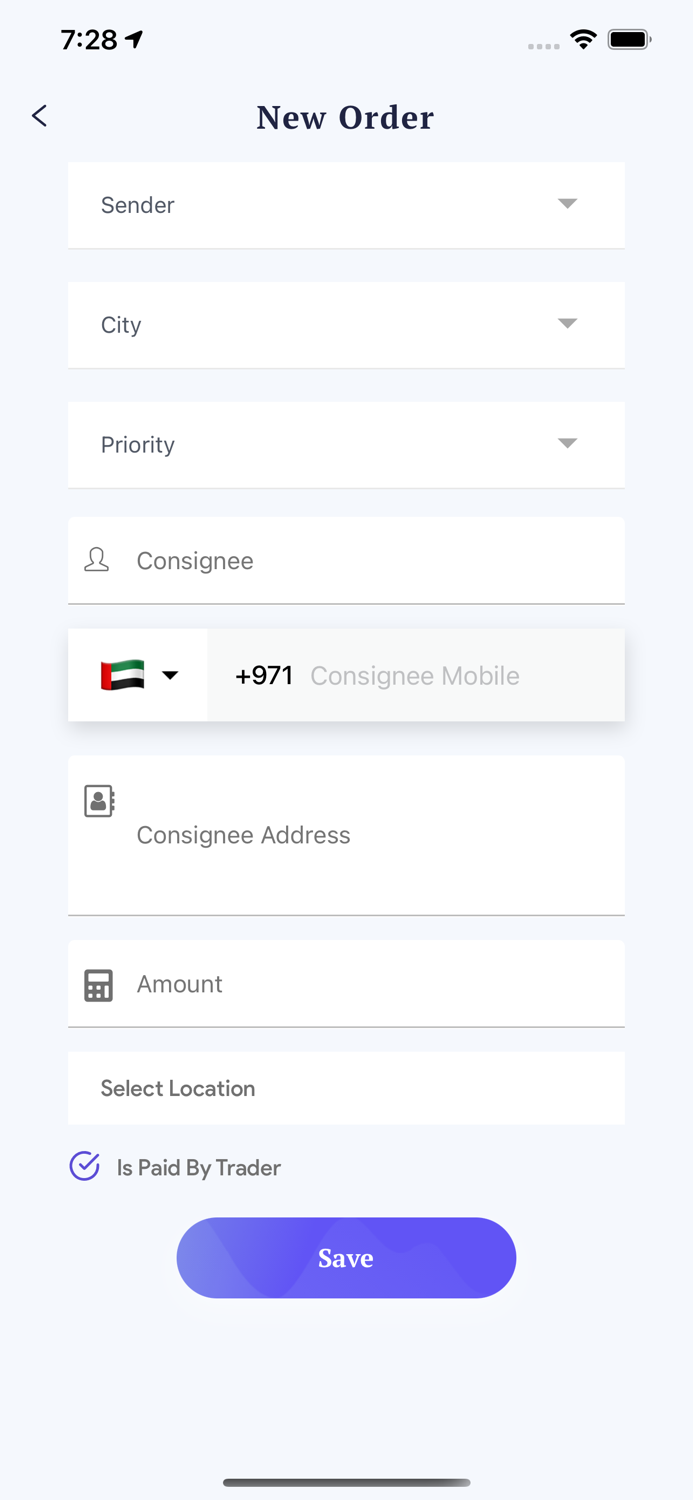This screenshot has width=693, height=1500.
Task: Open the country code selector arrow
Action: coord(170,675)
